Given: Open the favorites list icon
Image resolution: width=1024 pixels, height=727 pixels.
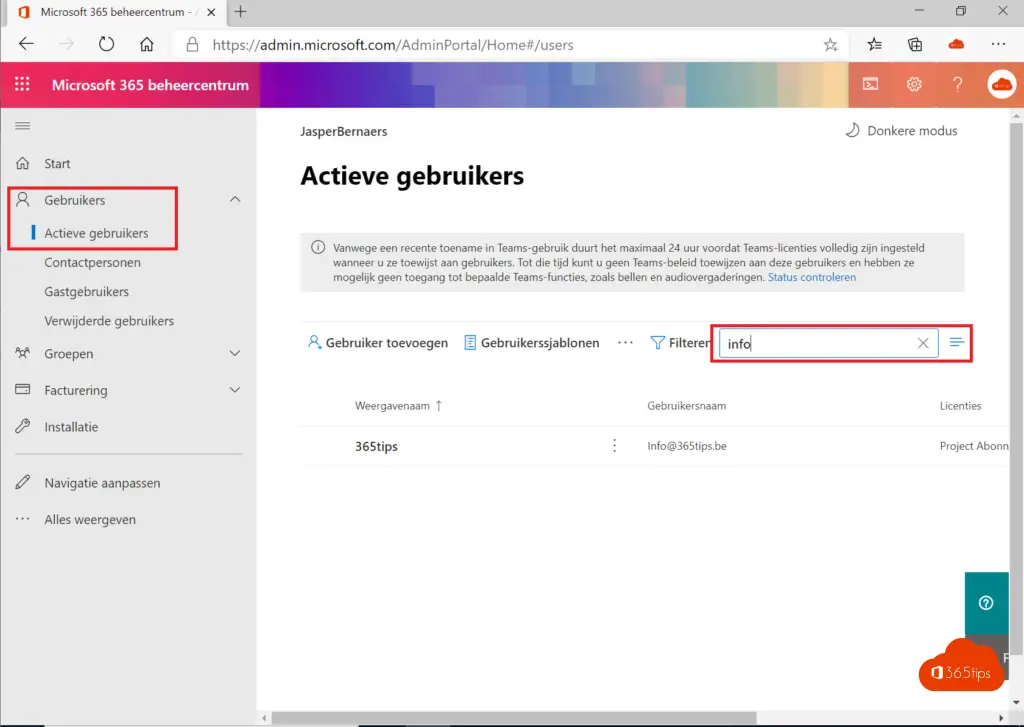Looking at the screenshot, I should click(x=874, y=44).
